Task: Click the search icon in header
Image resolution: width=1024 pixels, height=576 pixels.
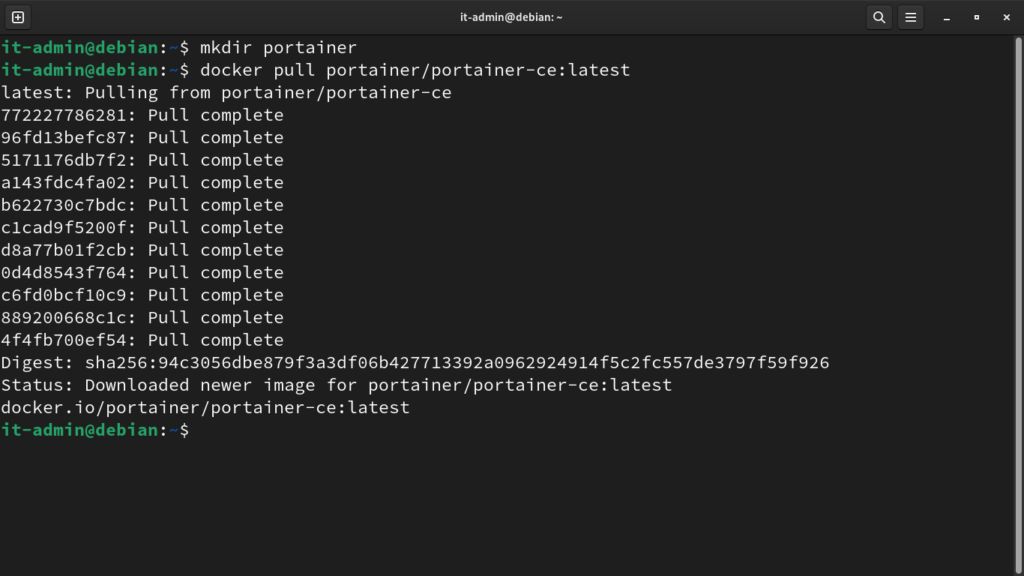Action: point(879,18)
